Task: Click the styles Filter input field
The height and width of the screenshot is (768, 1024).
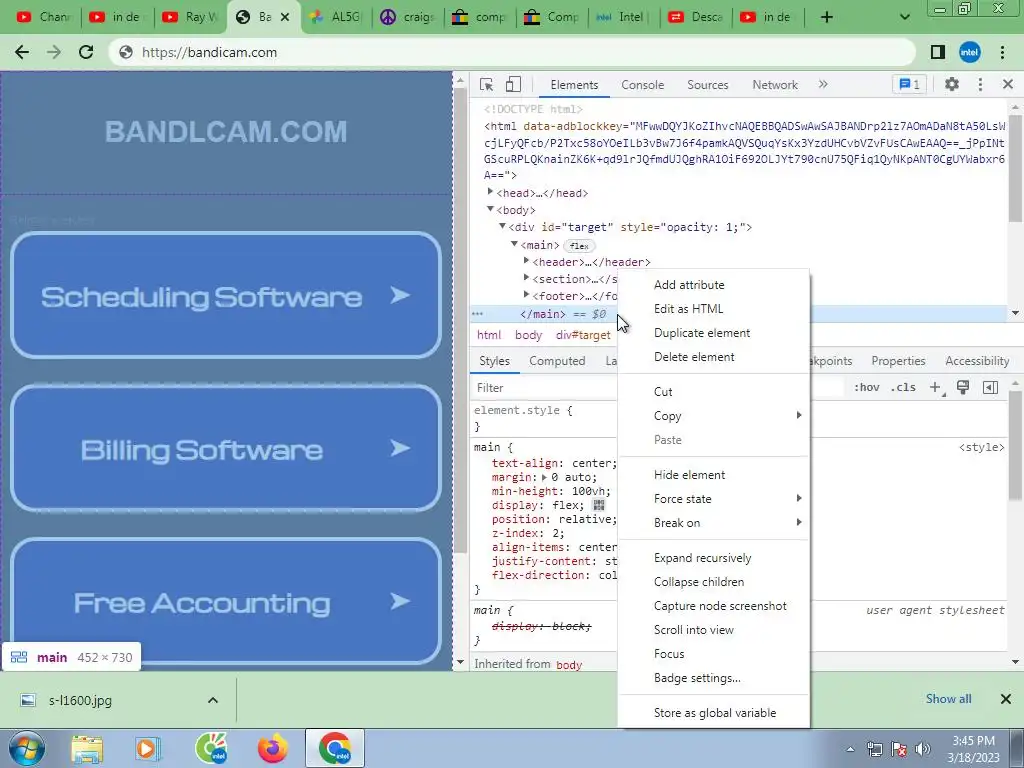Action: (545, 388)
